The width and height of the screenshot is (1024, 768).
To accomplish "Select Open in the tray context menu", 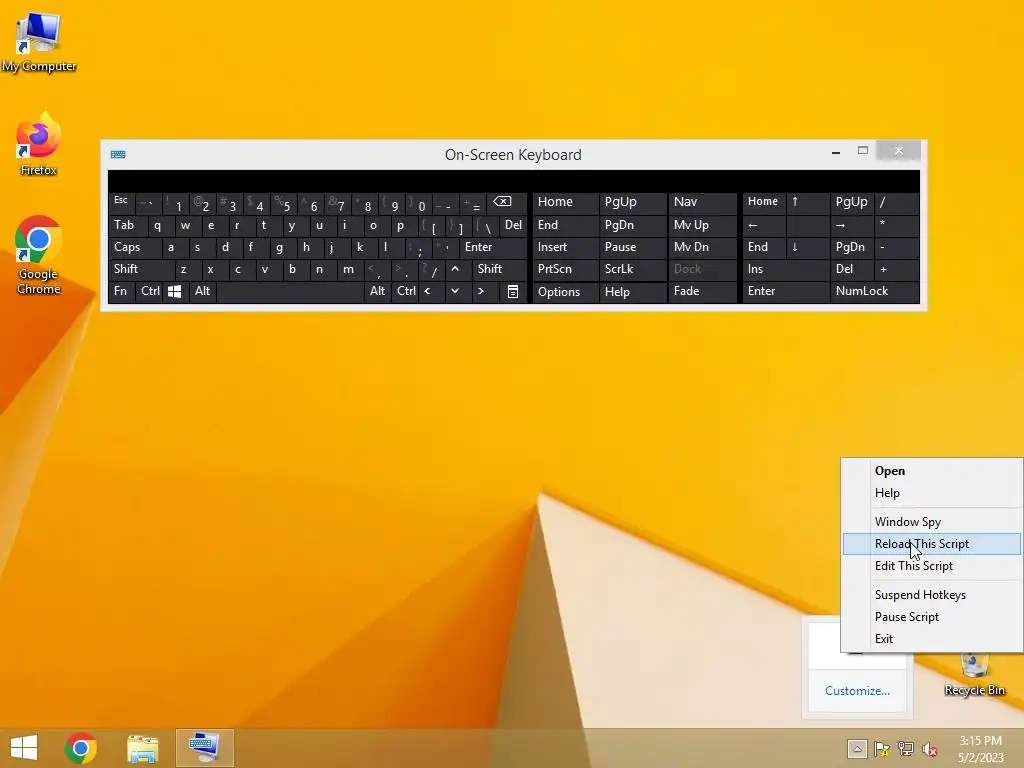I will (931, 471).
